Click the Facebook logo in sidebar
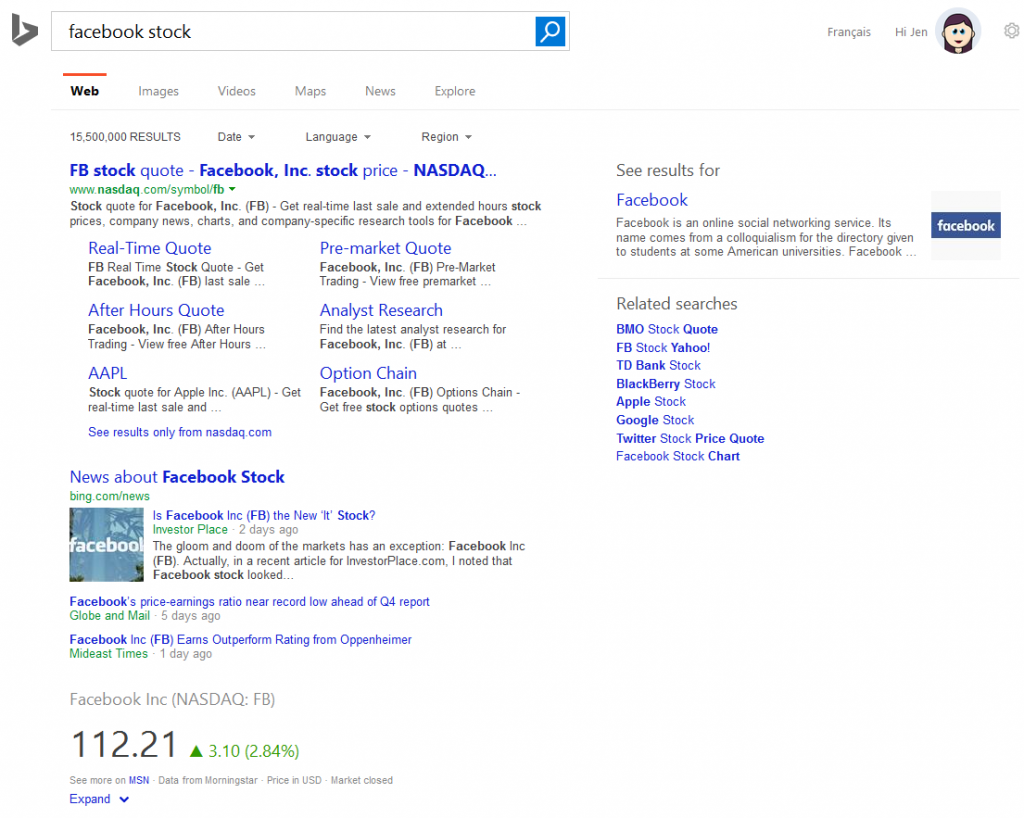The height and width of the screenshot is (818, 1024). 964,225
